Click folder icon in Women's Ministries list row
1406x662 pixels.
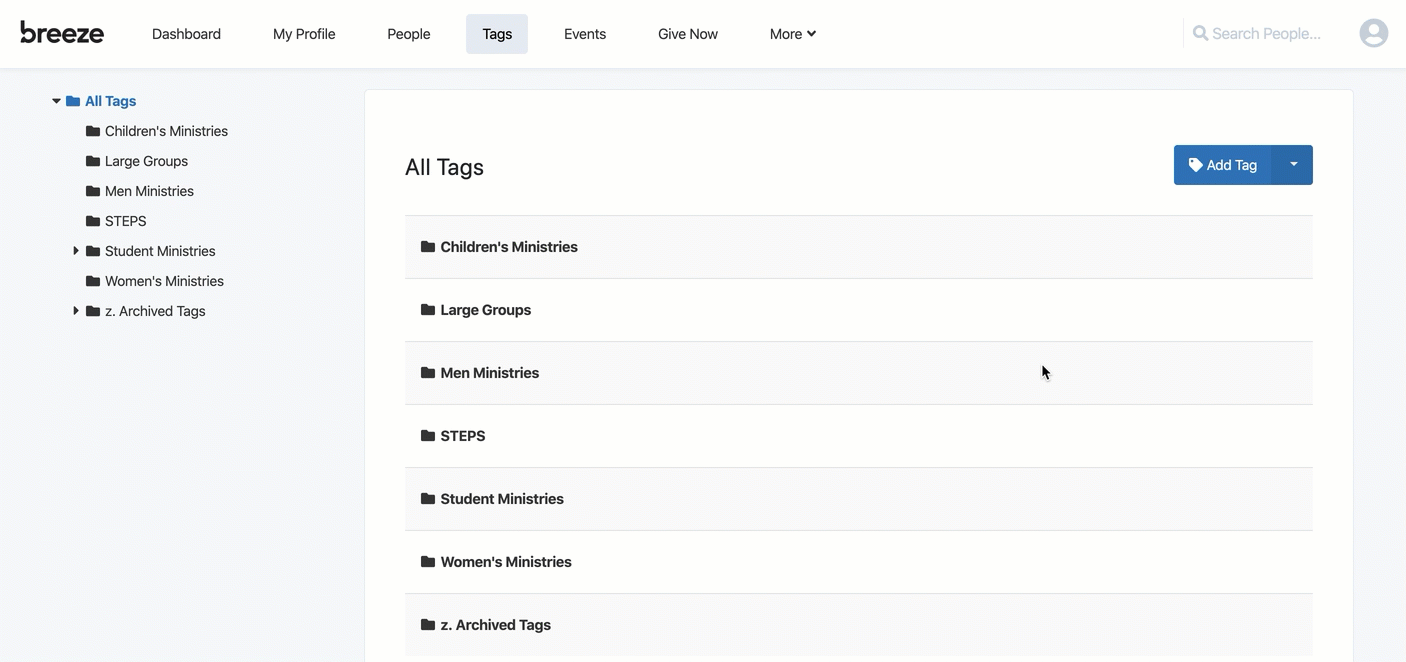click(x=428, y=562)
